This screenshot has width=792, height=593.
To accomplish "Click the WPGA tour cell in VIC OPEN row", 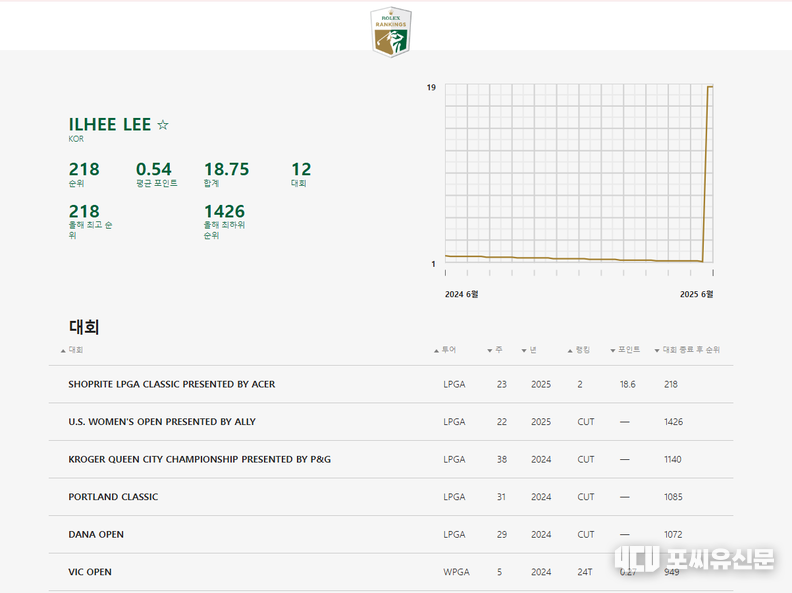I will pyautogui.click(x=457, y=572).
